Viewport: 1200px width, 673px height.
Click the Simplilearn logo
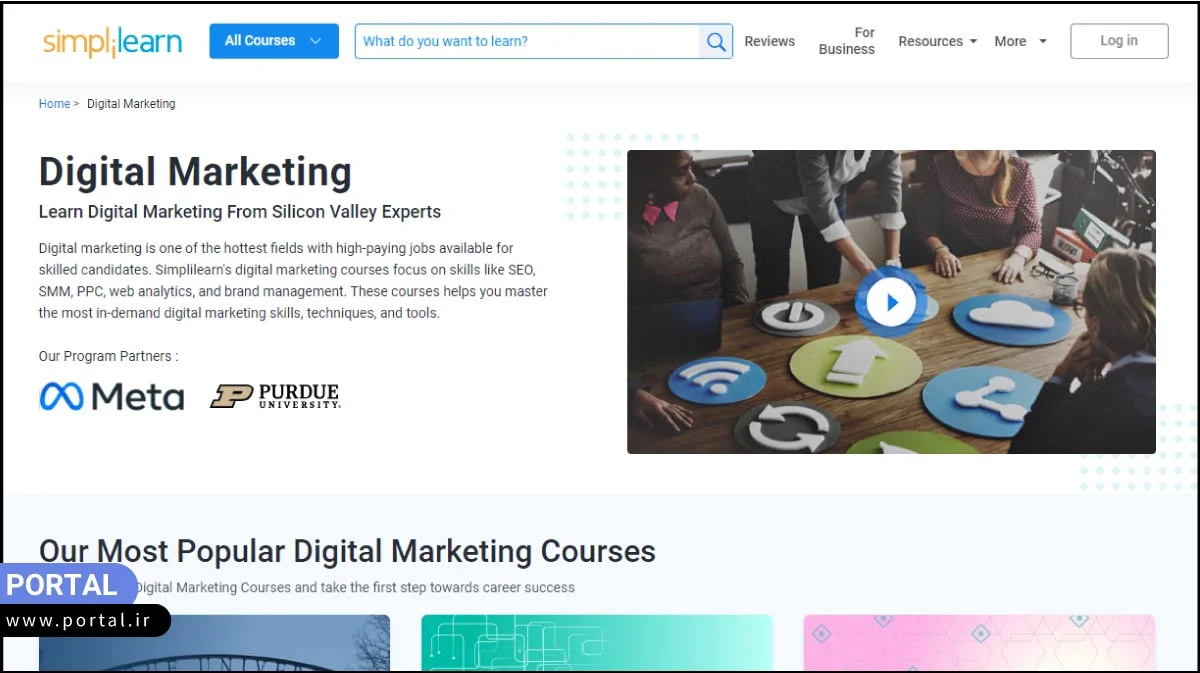point(112,42)
